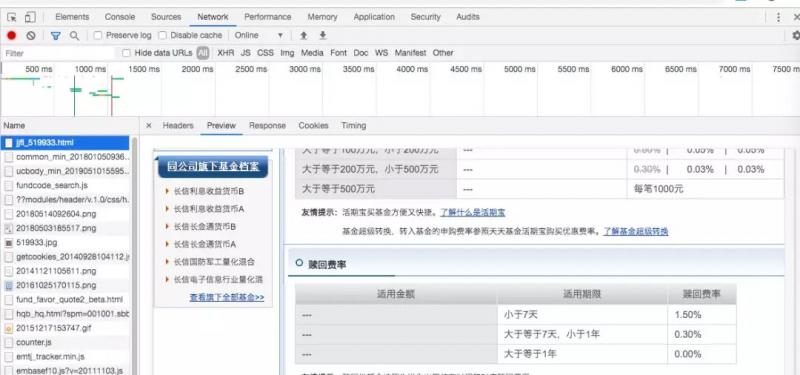Enable Disable cache checkbox
The height and width of the screenshot is (375, 800).
(x=162, y=35)
